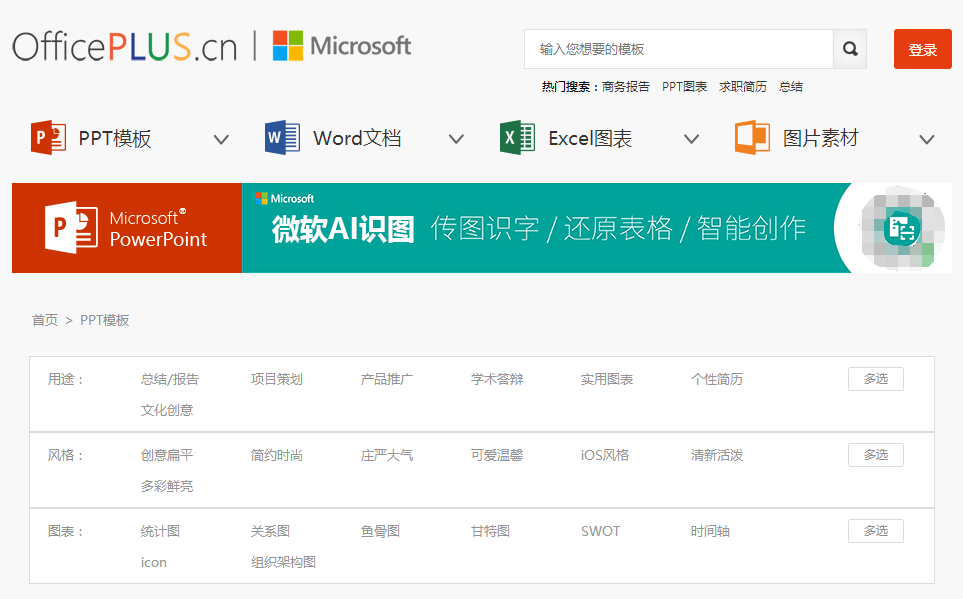The image size is (963, 599).
Task: Click the Word icon beside Word文档
Action: [283, 138]
